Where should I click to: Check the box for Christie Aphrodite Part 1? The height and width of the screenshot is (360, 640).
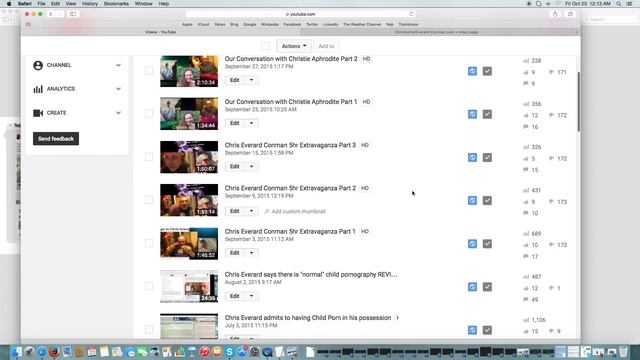pyautogui.click(x=149, y=114)
